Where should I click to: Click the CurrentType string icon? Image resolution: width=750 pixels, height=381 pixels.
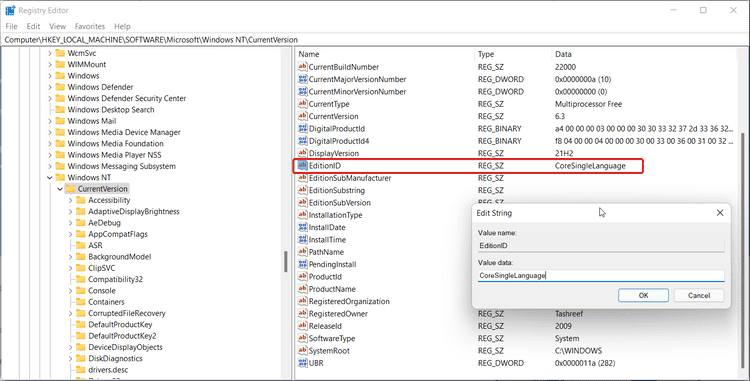point(302,104)
